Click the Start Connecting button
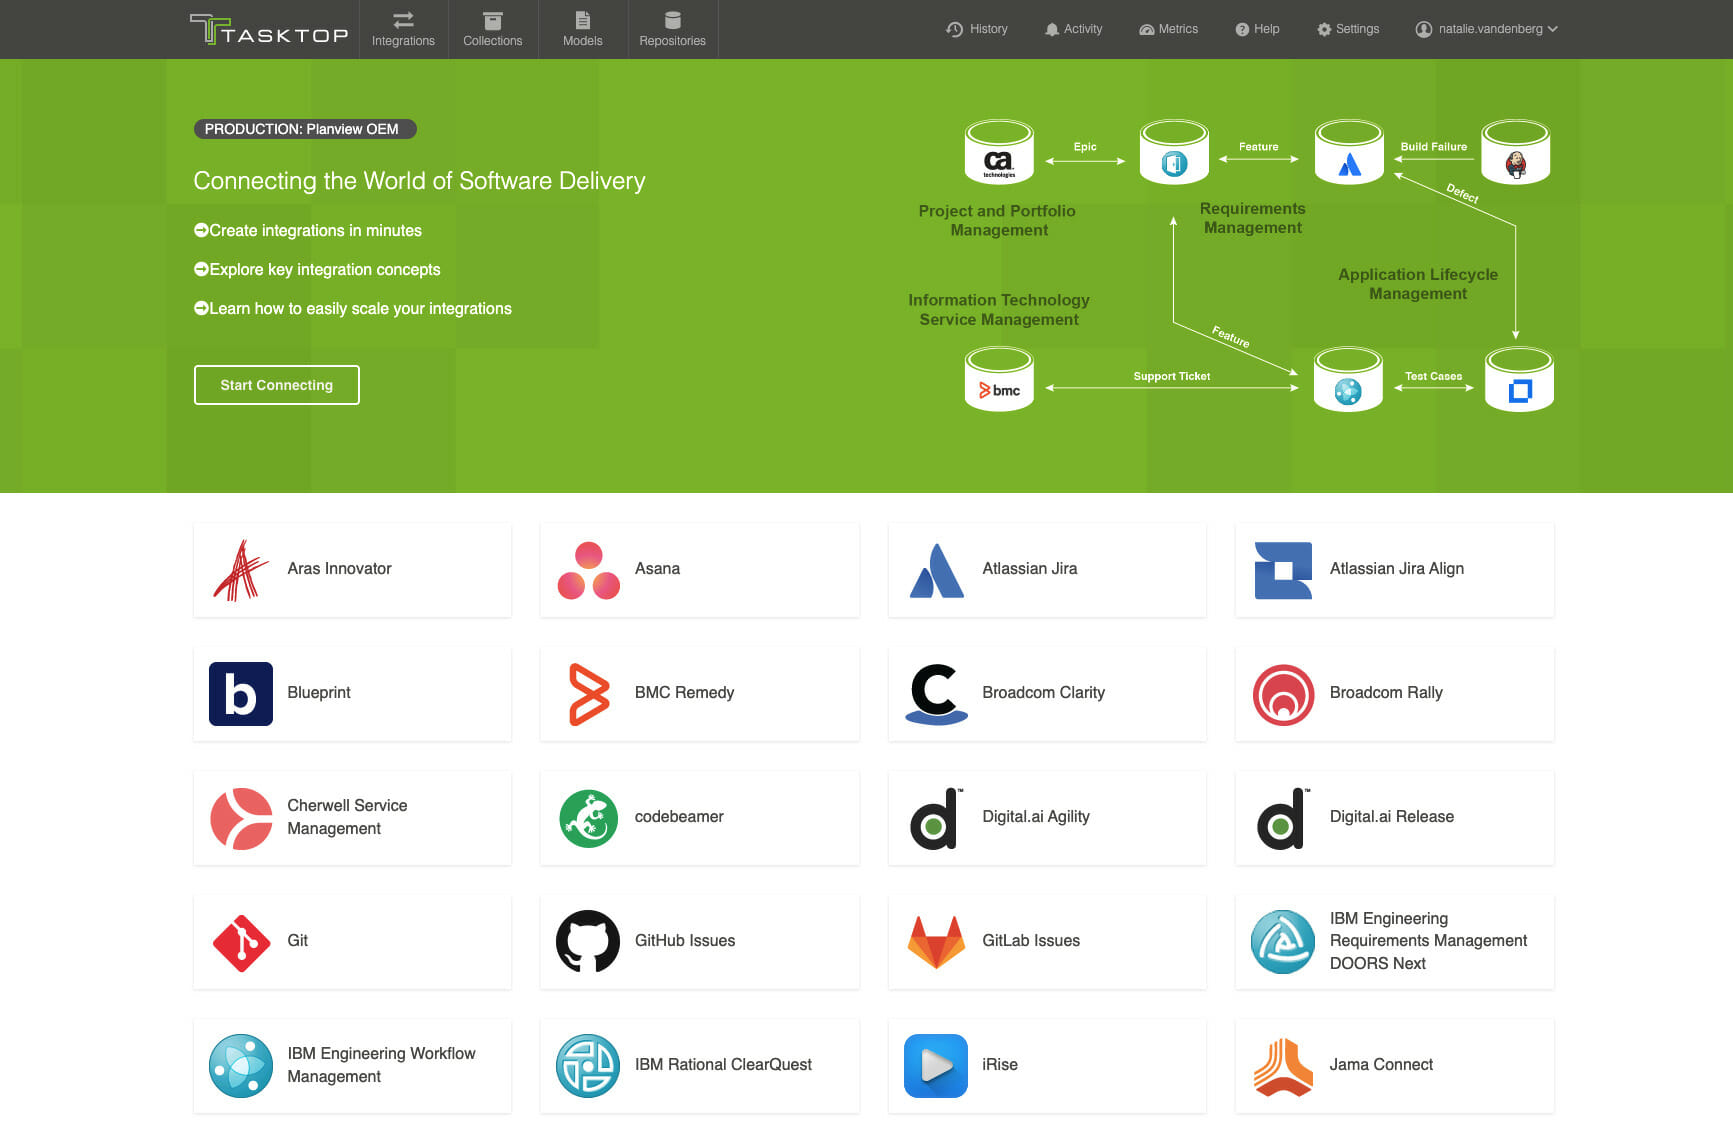Screen dimensions: 1733x1125 pyautogui.click(x=276, y=385)
